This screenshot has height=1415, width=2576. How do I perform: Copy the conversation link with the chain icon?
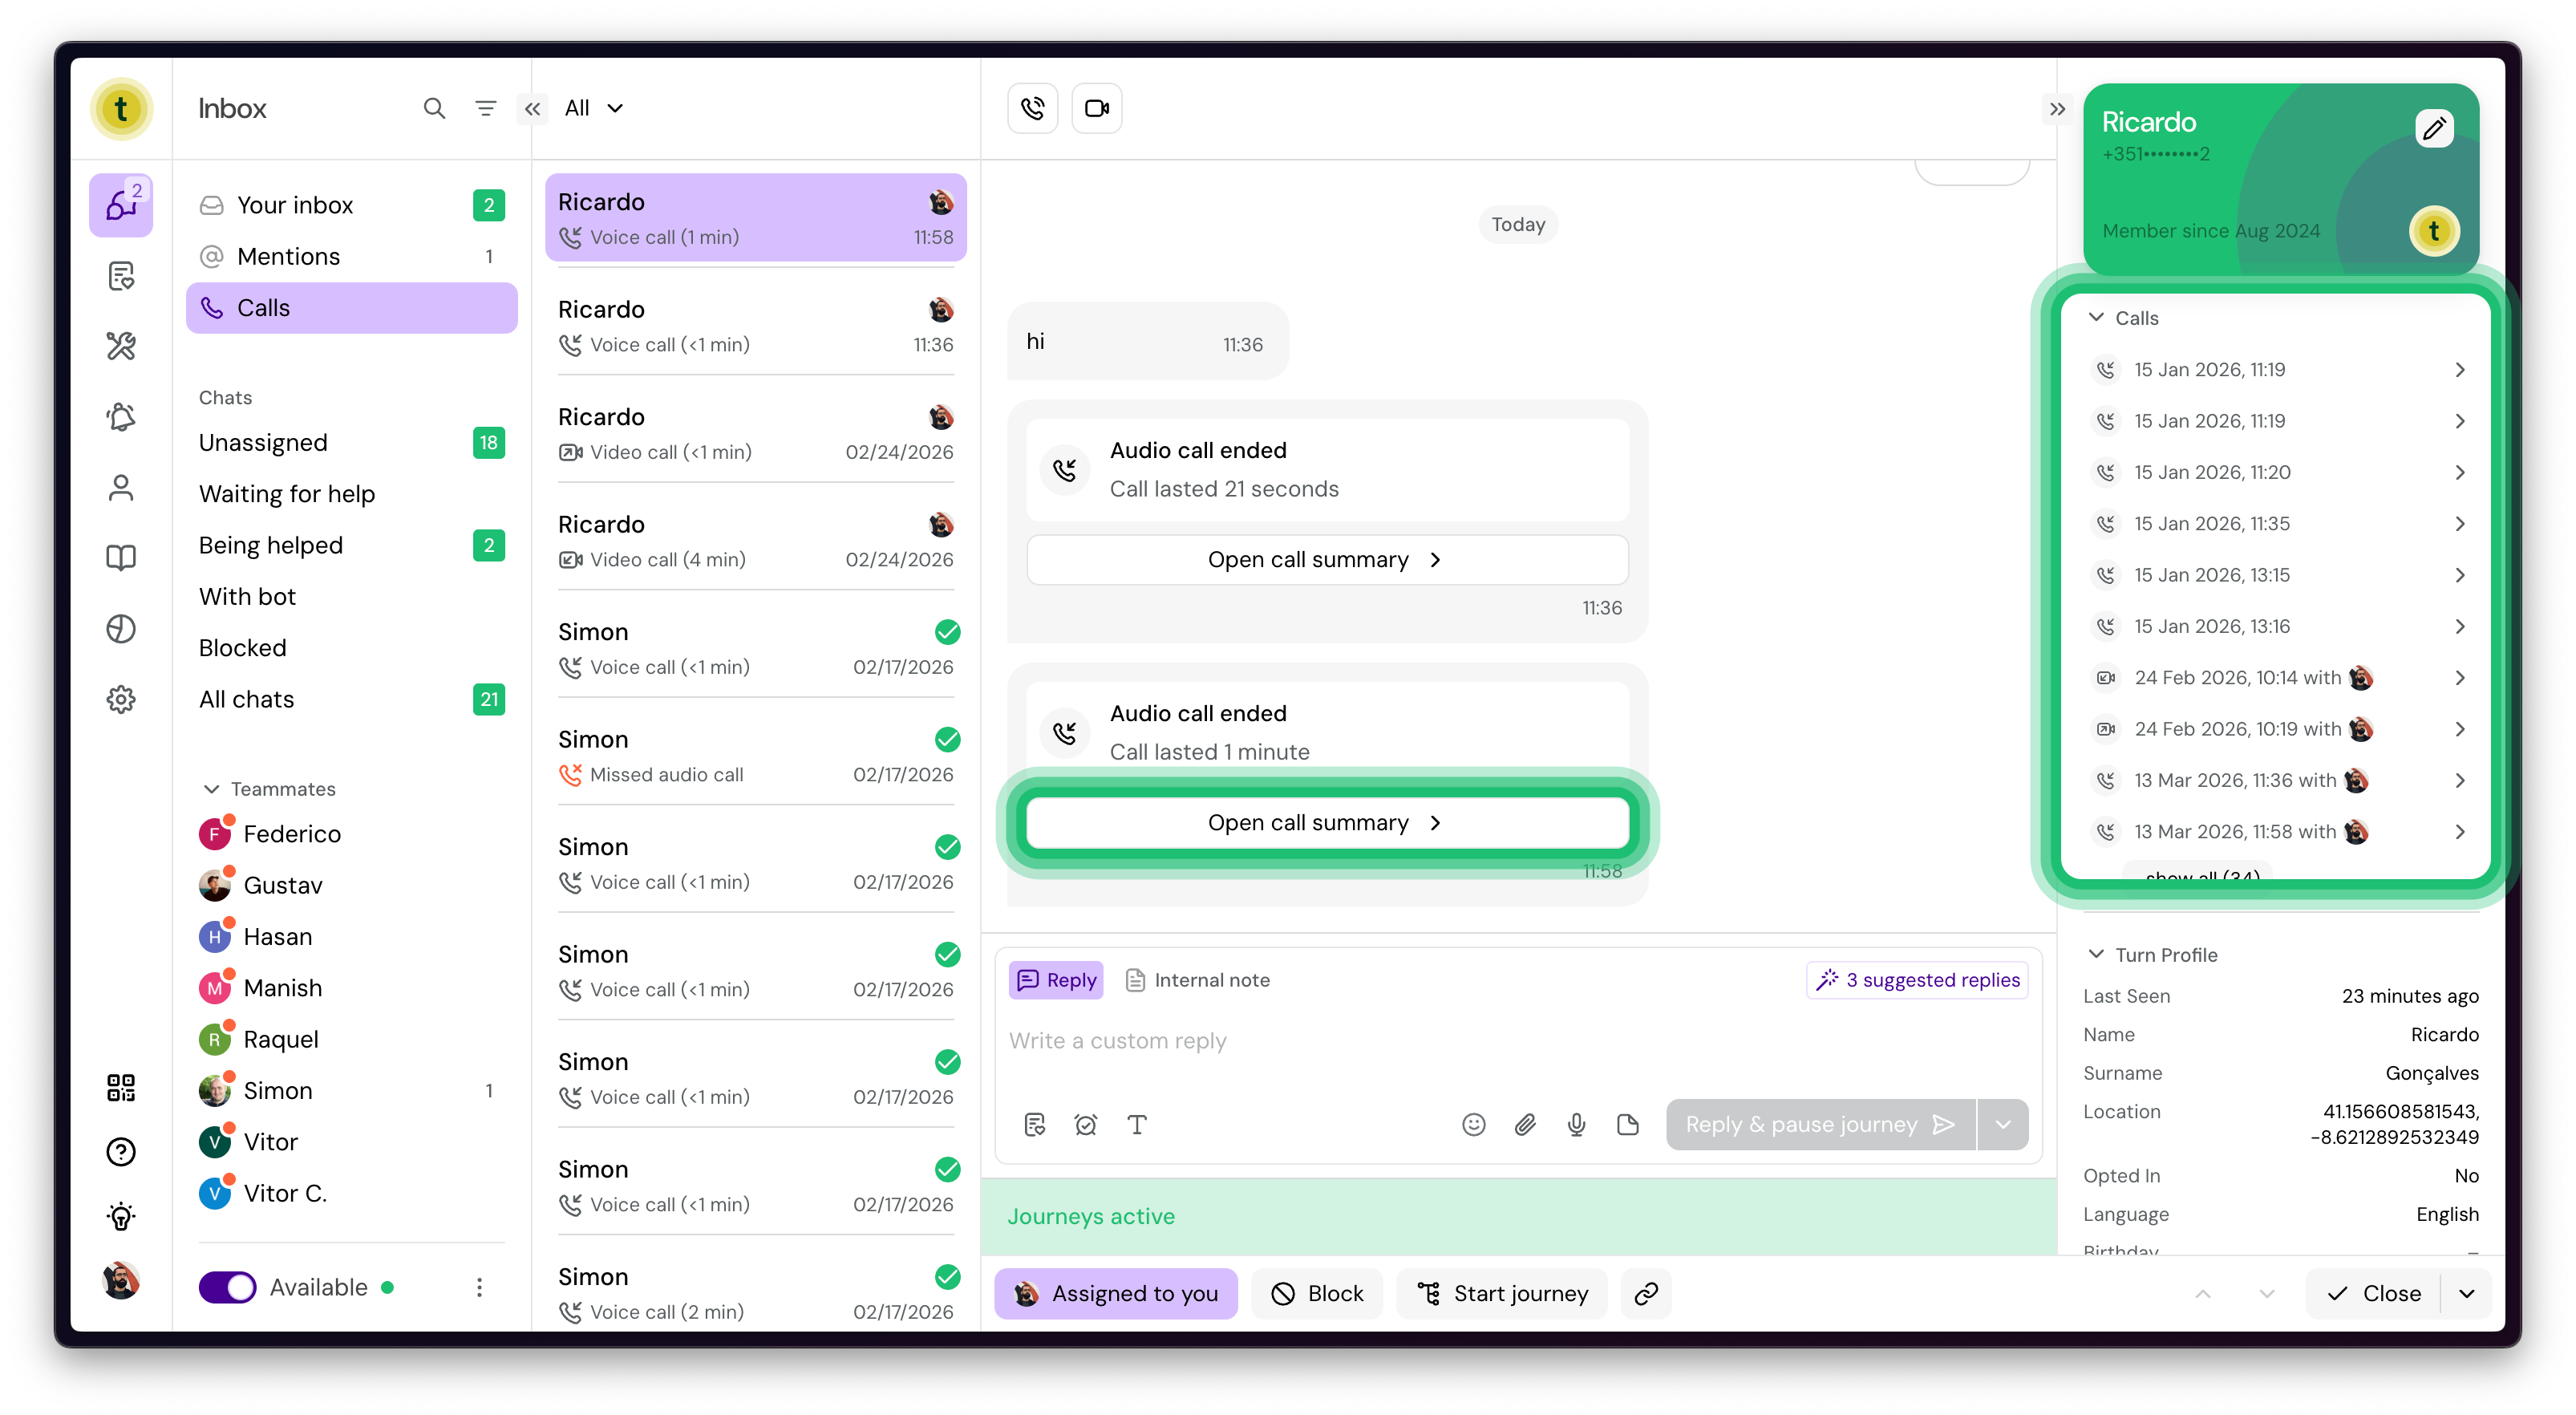tap(1646, 1293)
